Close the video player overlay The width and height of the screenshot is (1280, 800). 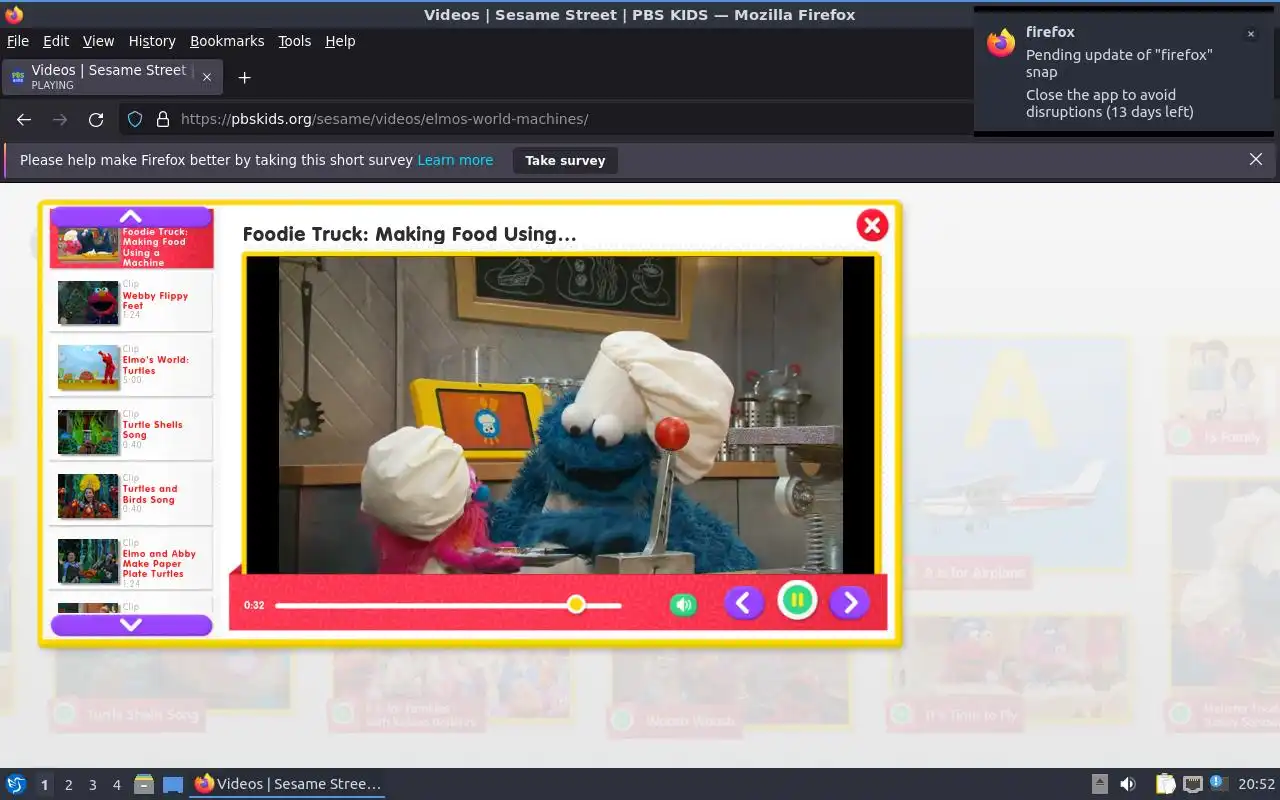click(872, 225)
